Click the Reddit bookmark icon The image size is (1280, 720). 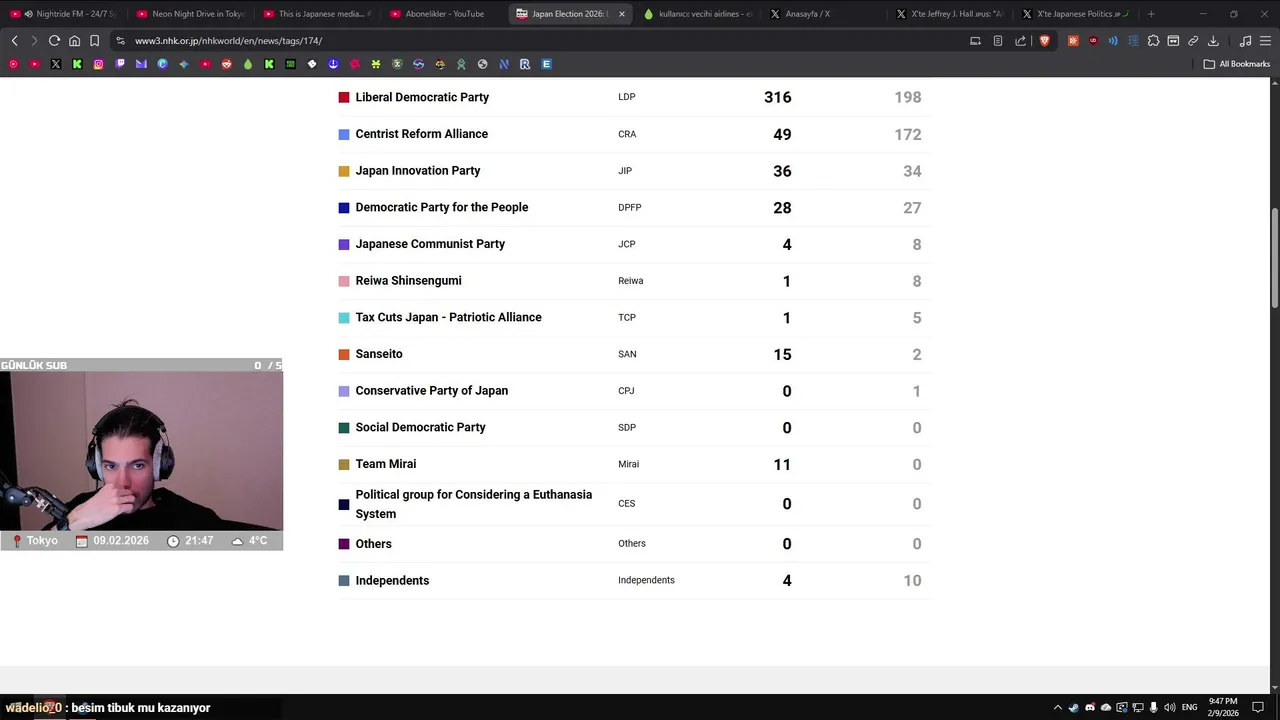coord(227,64)
